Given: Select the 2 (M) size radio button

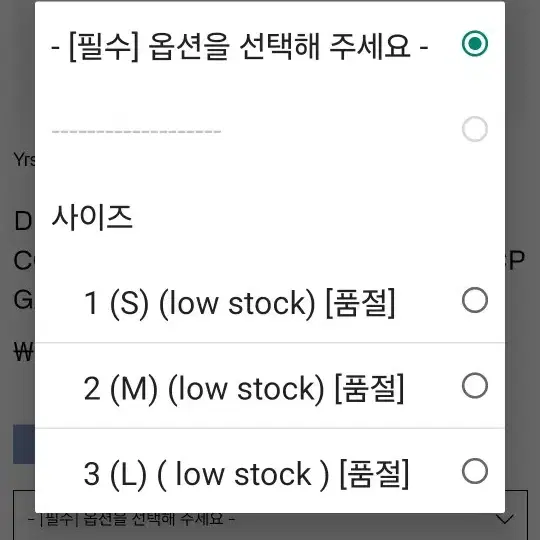Looking at the screenshot, I should click(x=475, y=385).
